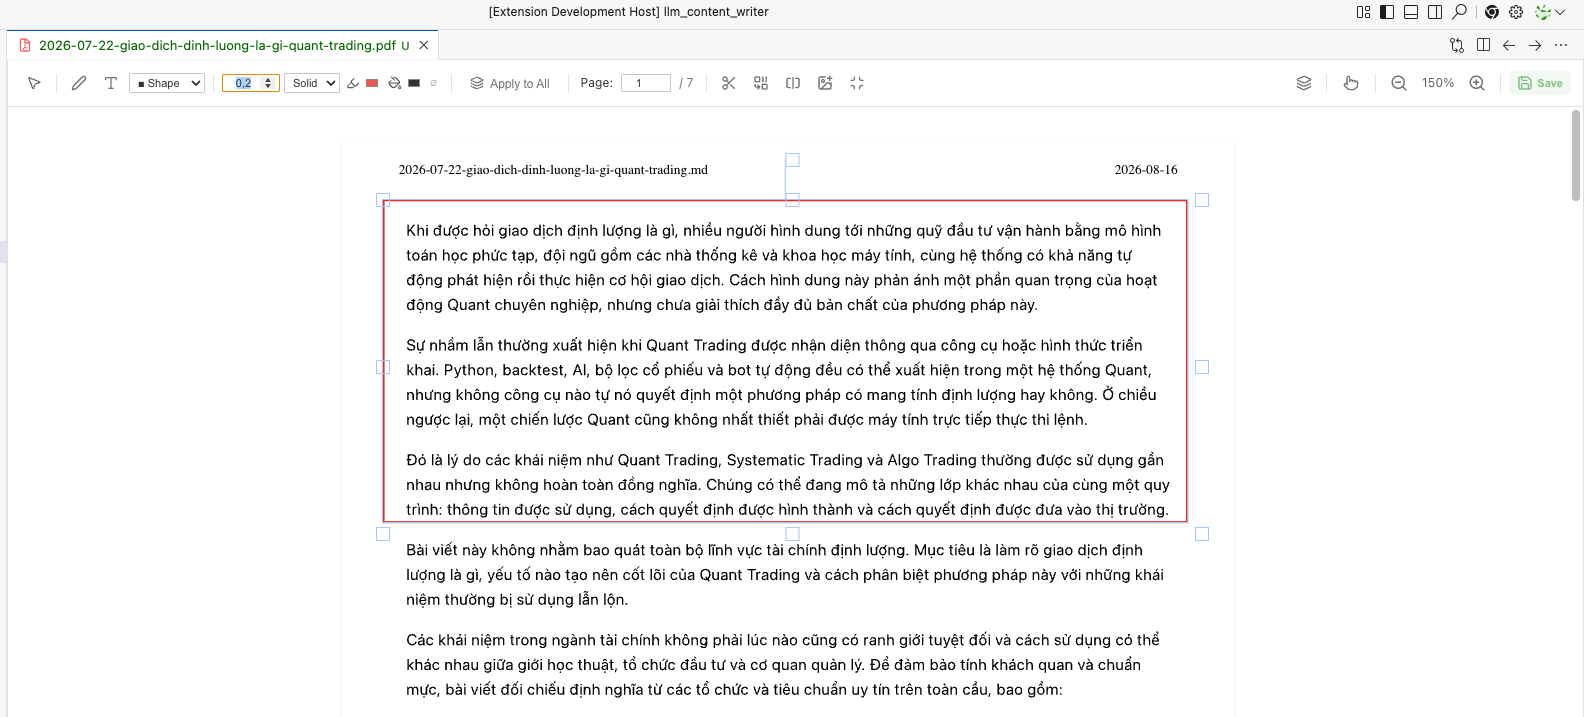Screen dimensions: 1584x717
Task: Click the bottom-right selection handle
Action: [1202, 534]
